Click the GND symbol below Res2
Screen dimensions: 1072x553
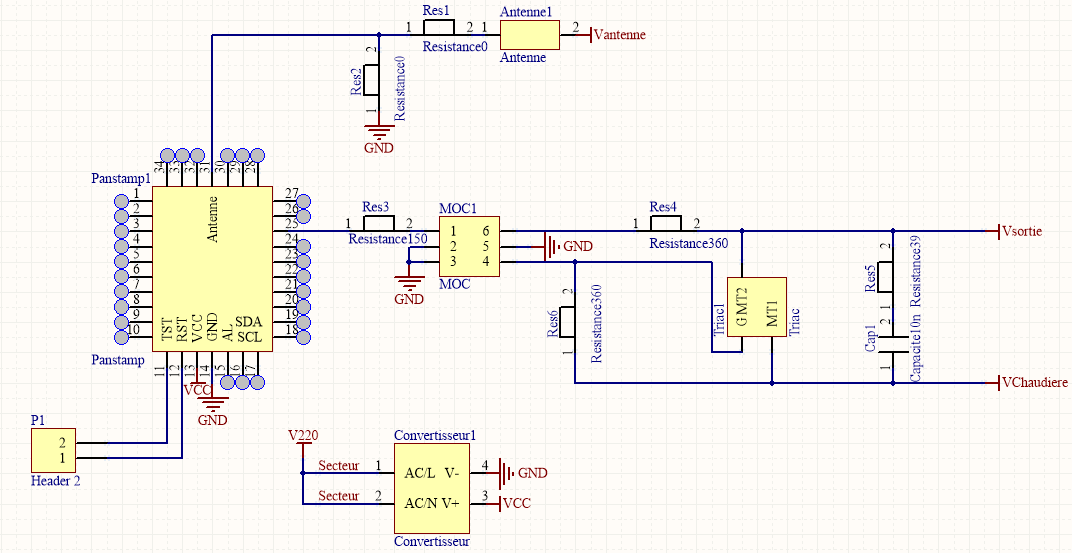pos(377,131)
